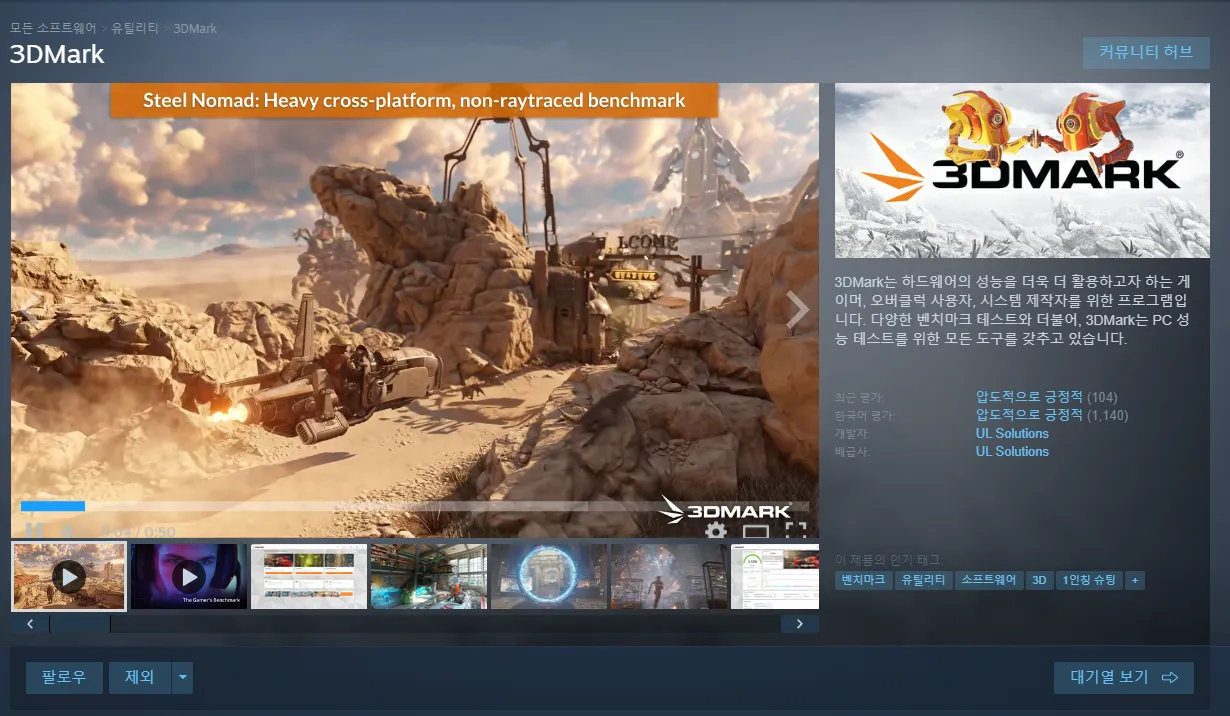Screen dimensions: 1230x716
Task: Click the 팔로우 button
Action: pyautogui.click(x=64, y=677)
